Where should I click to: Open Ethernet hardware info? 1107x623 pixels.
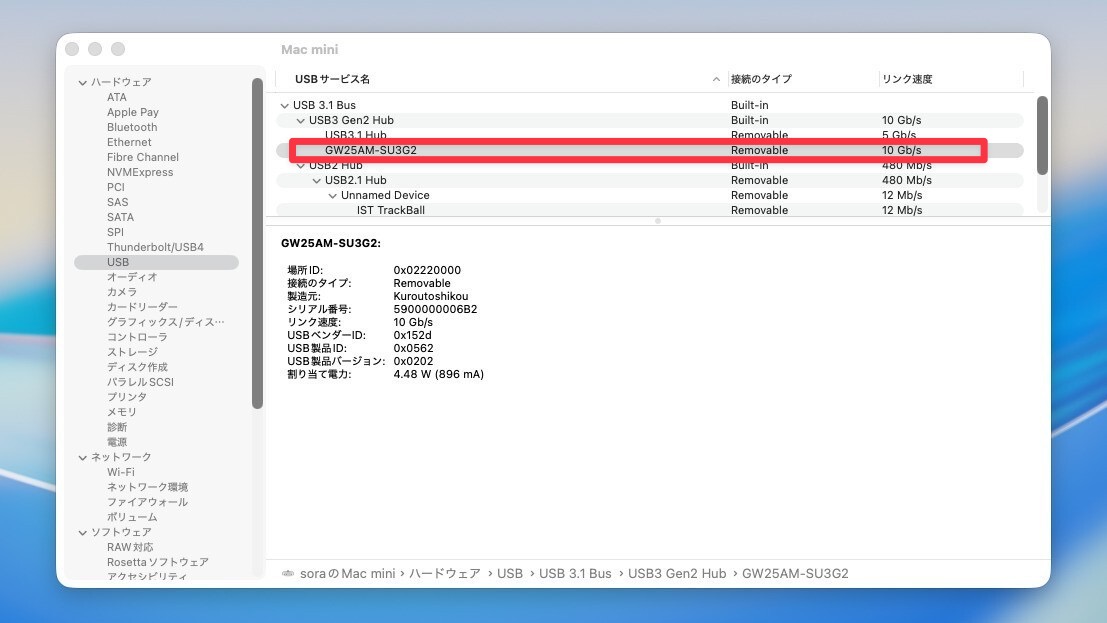click(x=129, y=142)
